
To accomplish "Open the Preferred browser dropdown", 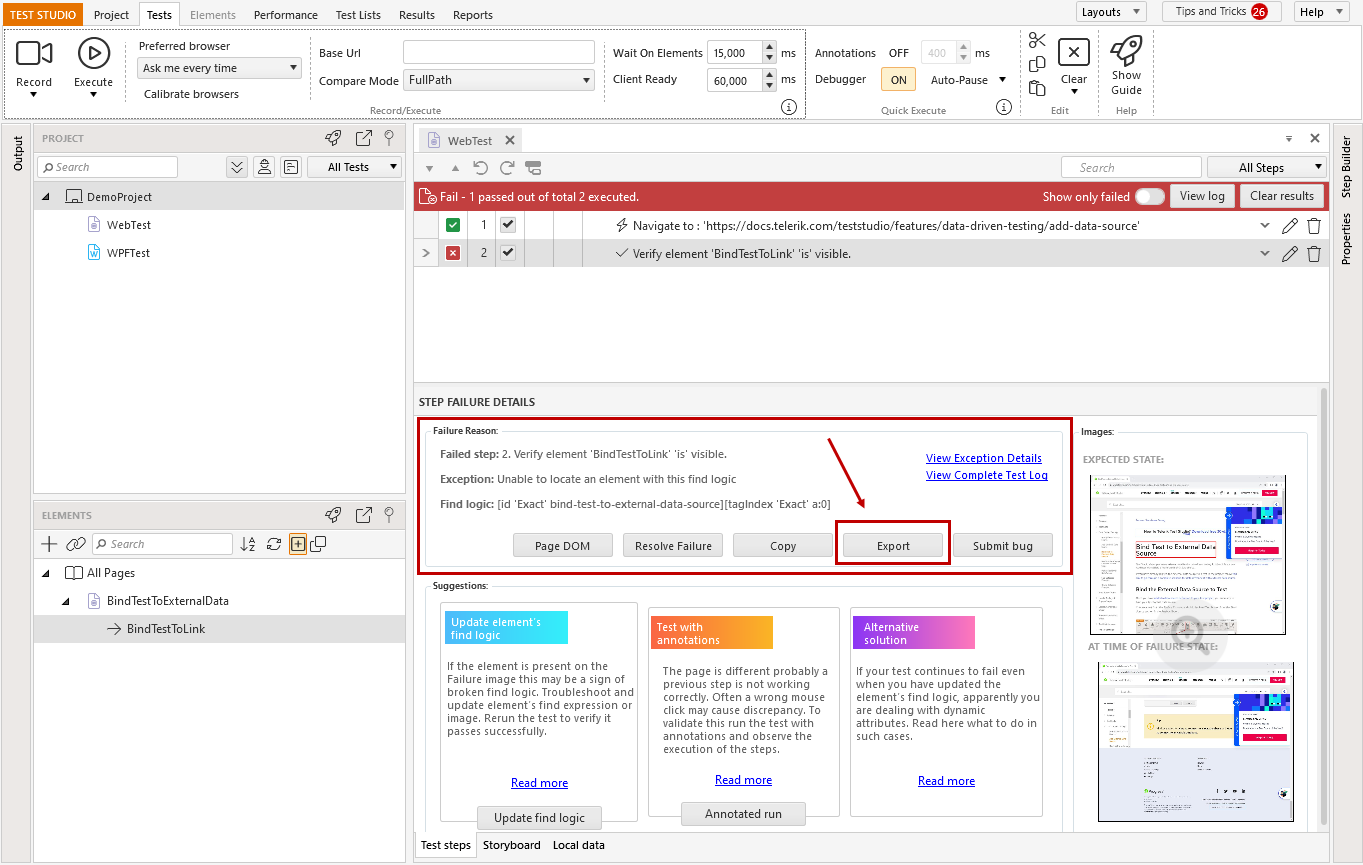I will click(219, 68).
